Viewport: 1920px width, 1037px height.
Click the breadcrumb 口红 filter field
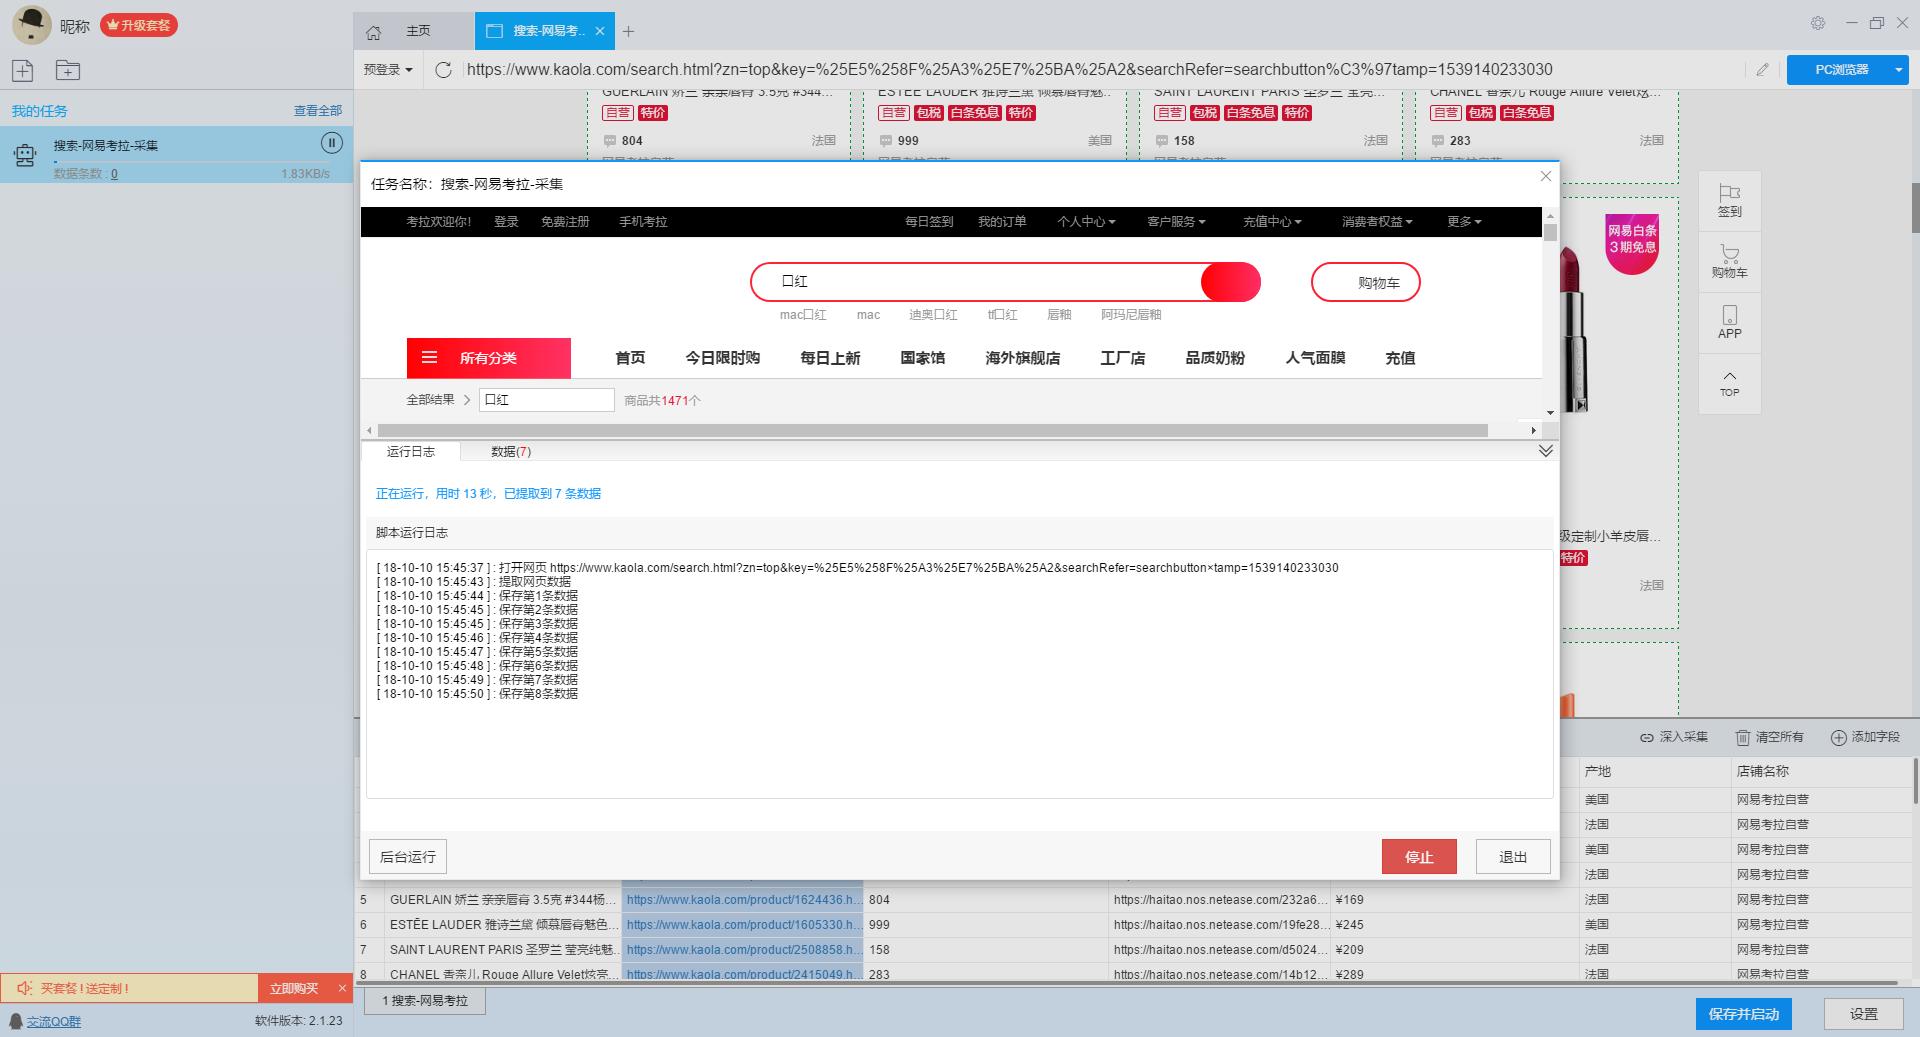coord(547,400)
